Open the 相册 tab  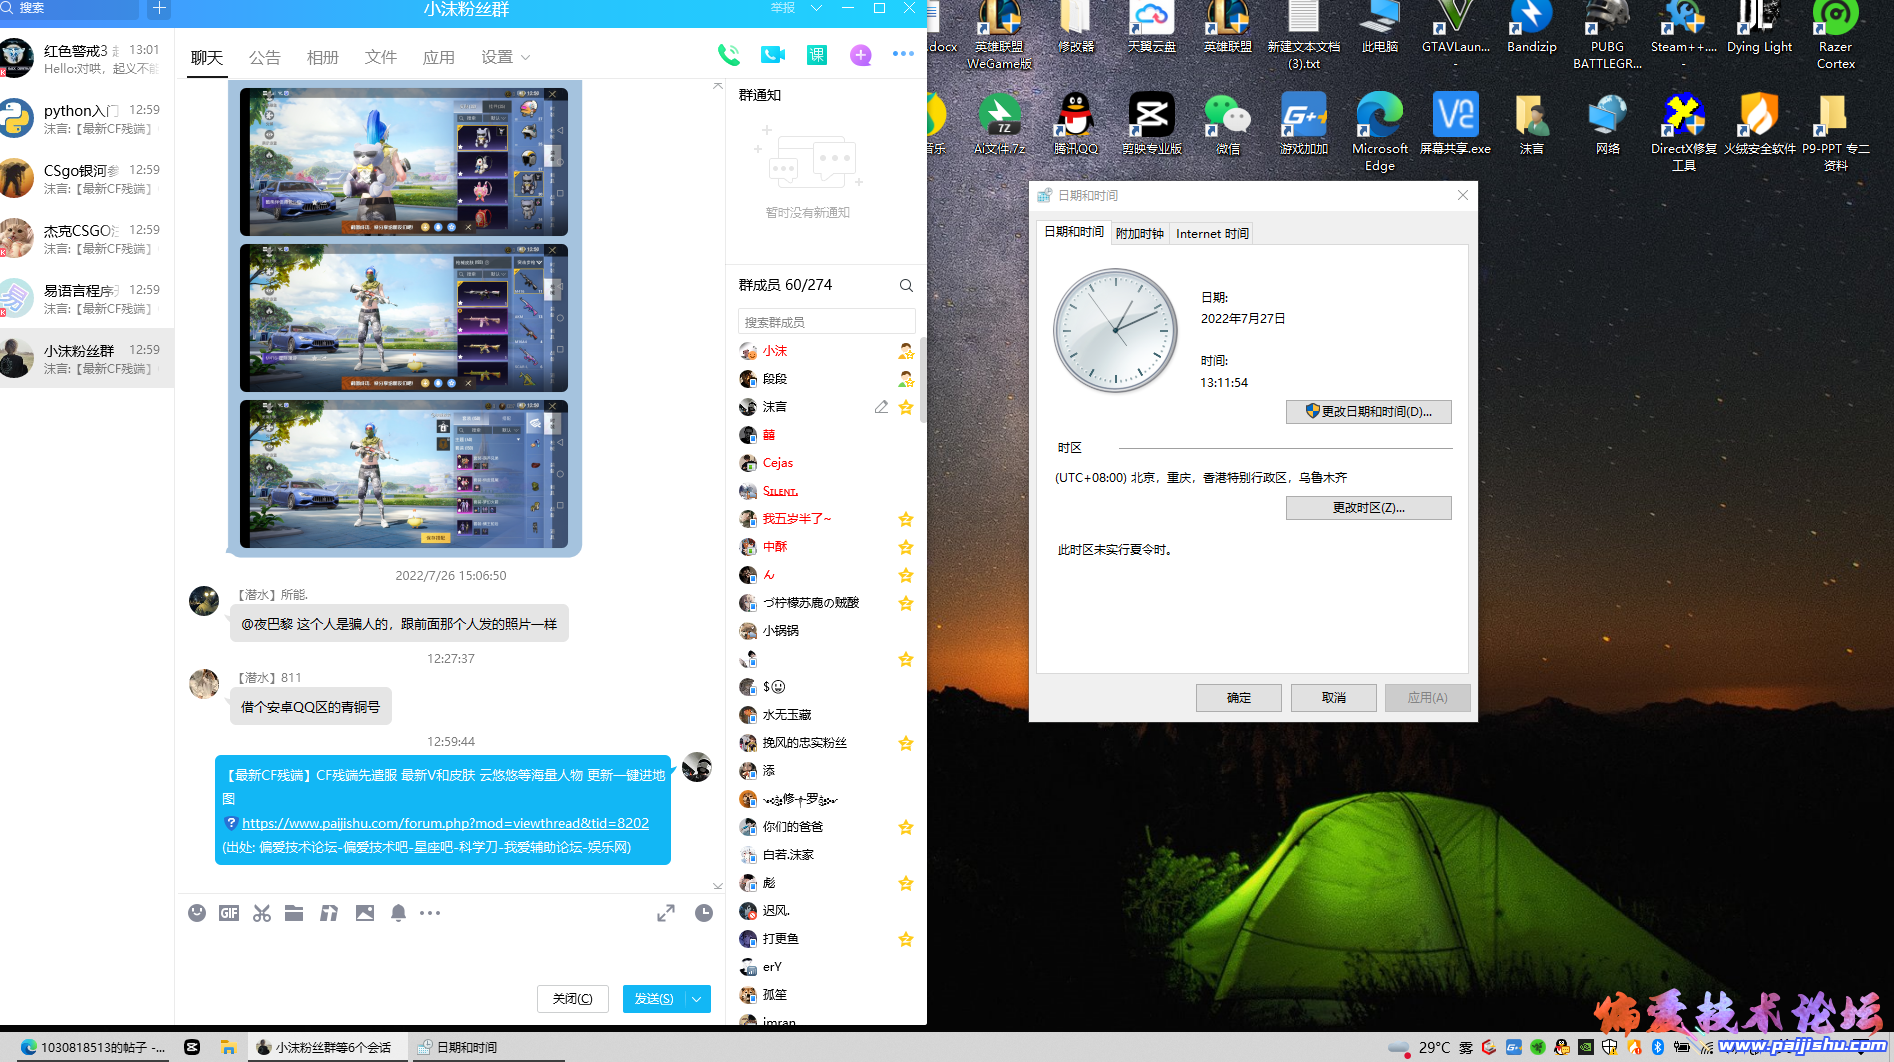(x=323, y=58)
